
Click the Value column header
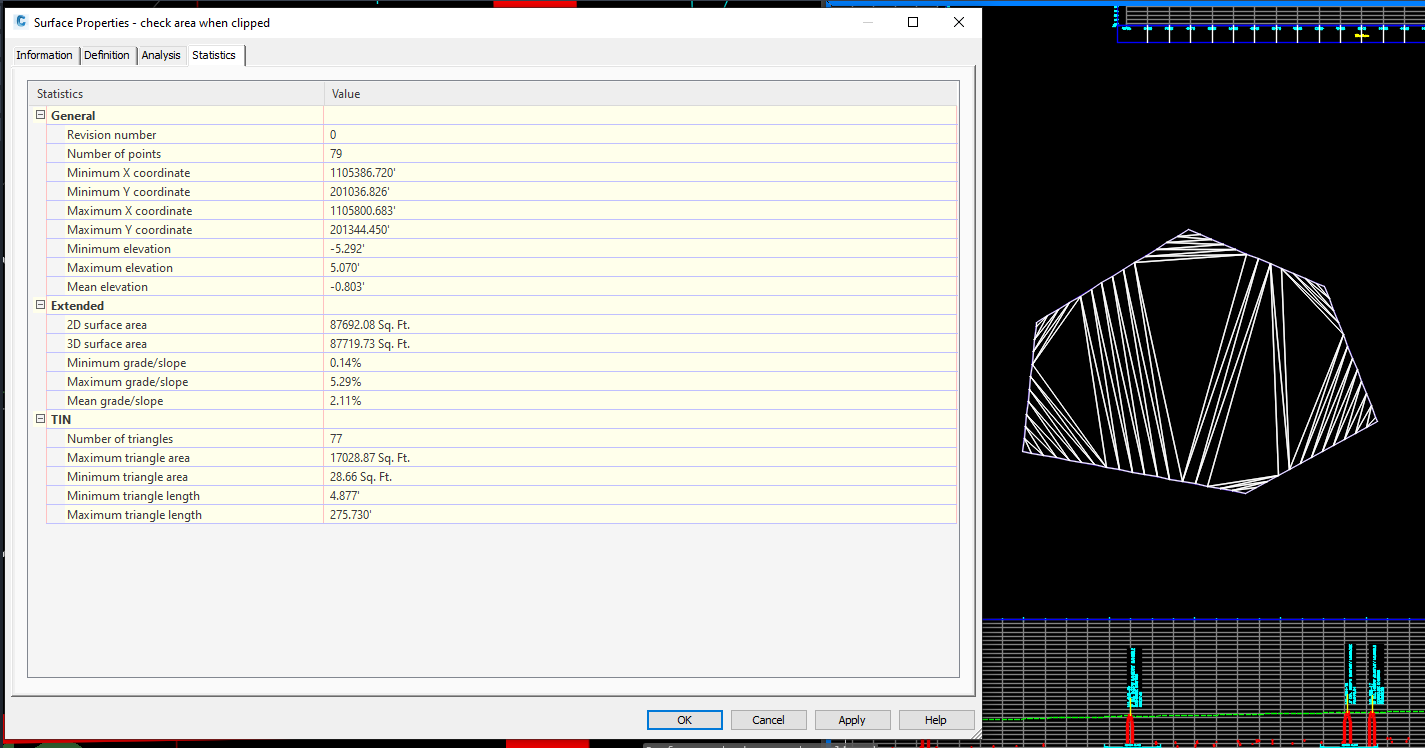coord(345,93)
